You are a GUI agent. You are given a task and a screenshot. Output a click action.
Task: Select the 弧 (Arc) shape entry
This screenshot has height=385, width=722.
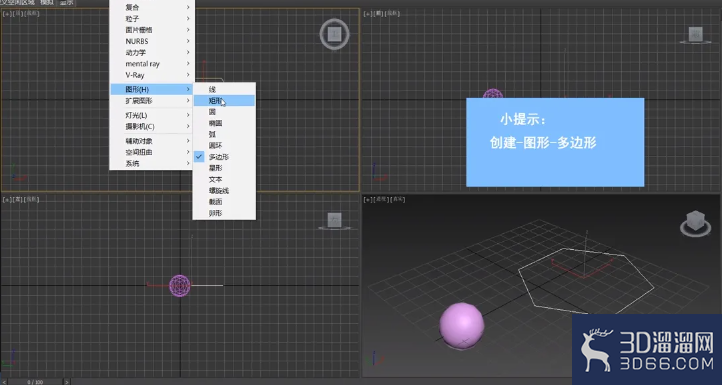(x=224, y=134)
